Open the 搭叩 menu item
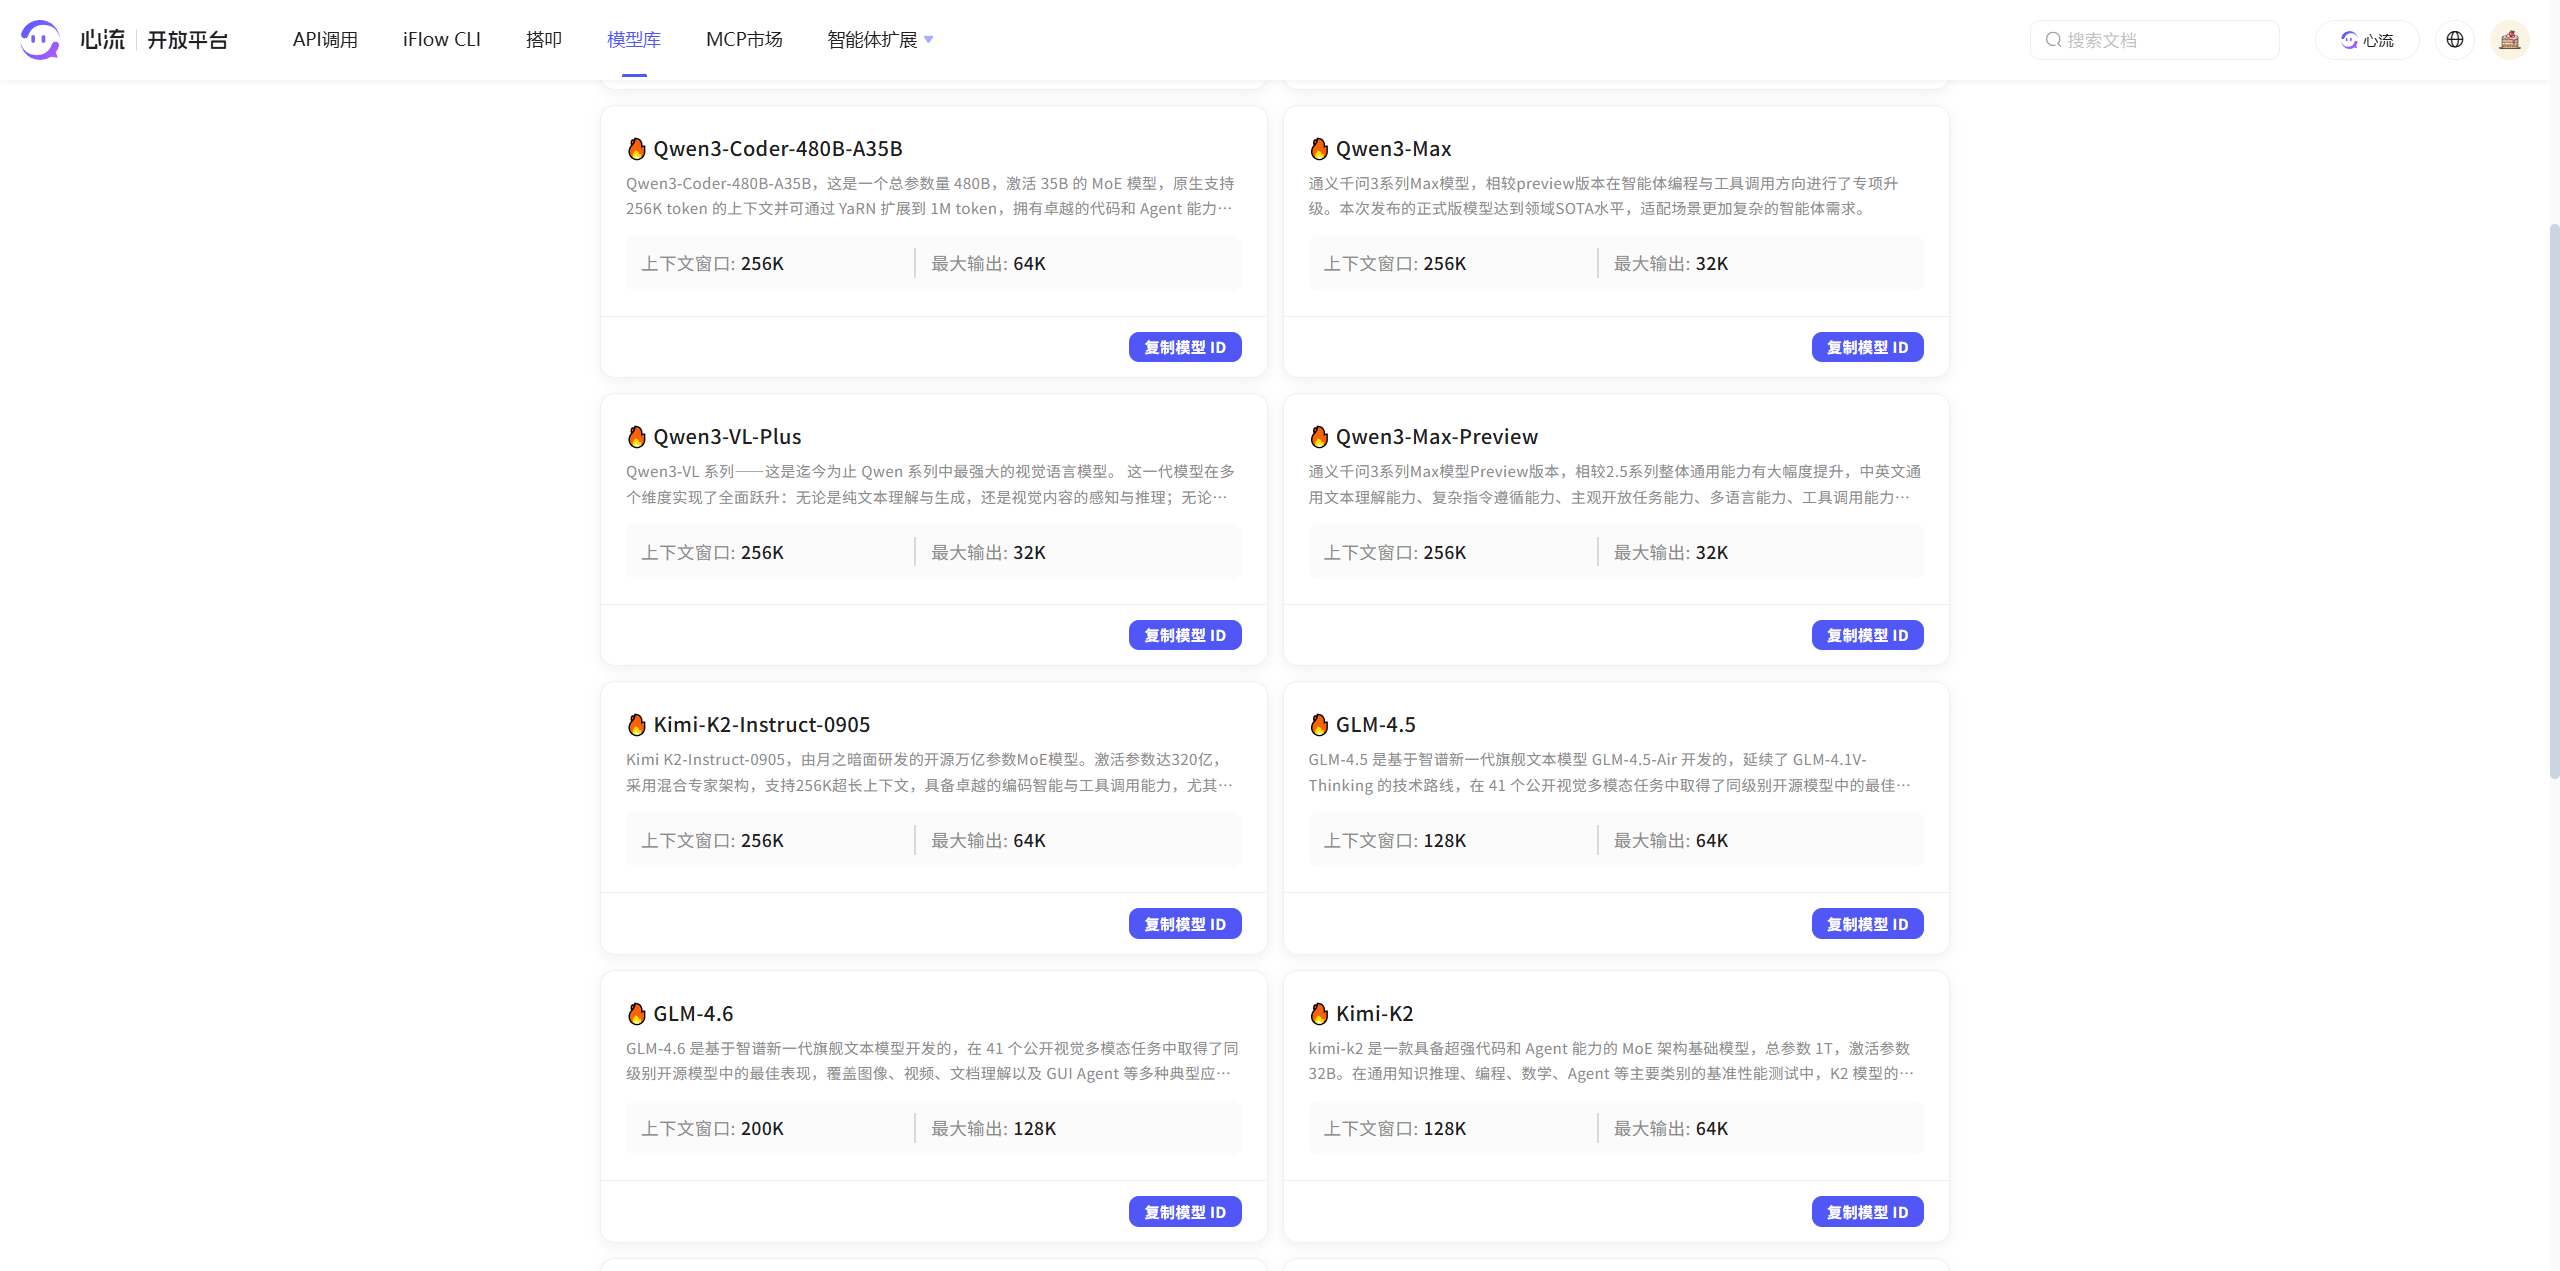Screen dimensions: 2560x1271 pos(543,39)
